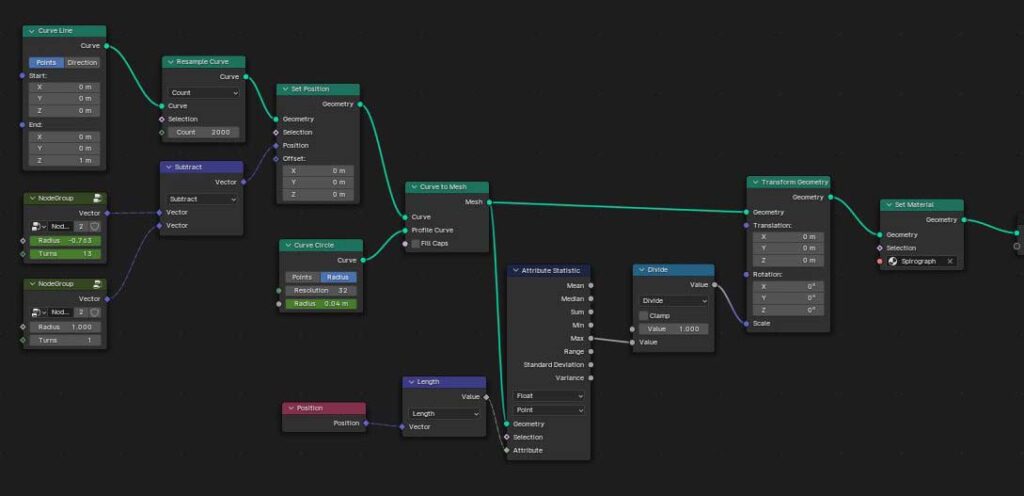The image size is (1024, 496).
Task: Clear the Spirograph material with the X icon
Action: (x=950, y=261)
